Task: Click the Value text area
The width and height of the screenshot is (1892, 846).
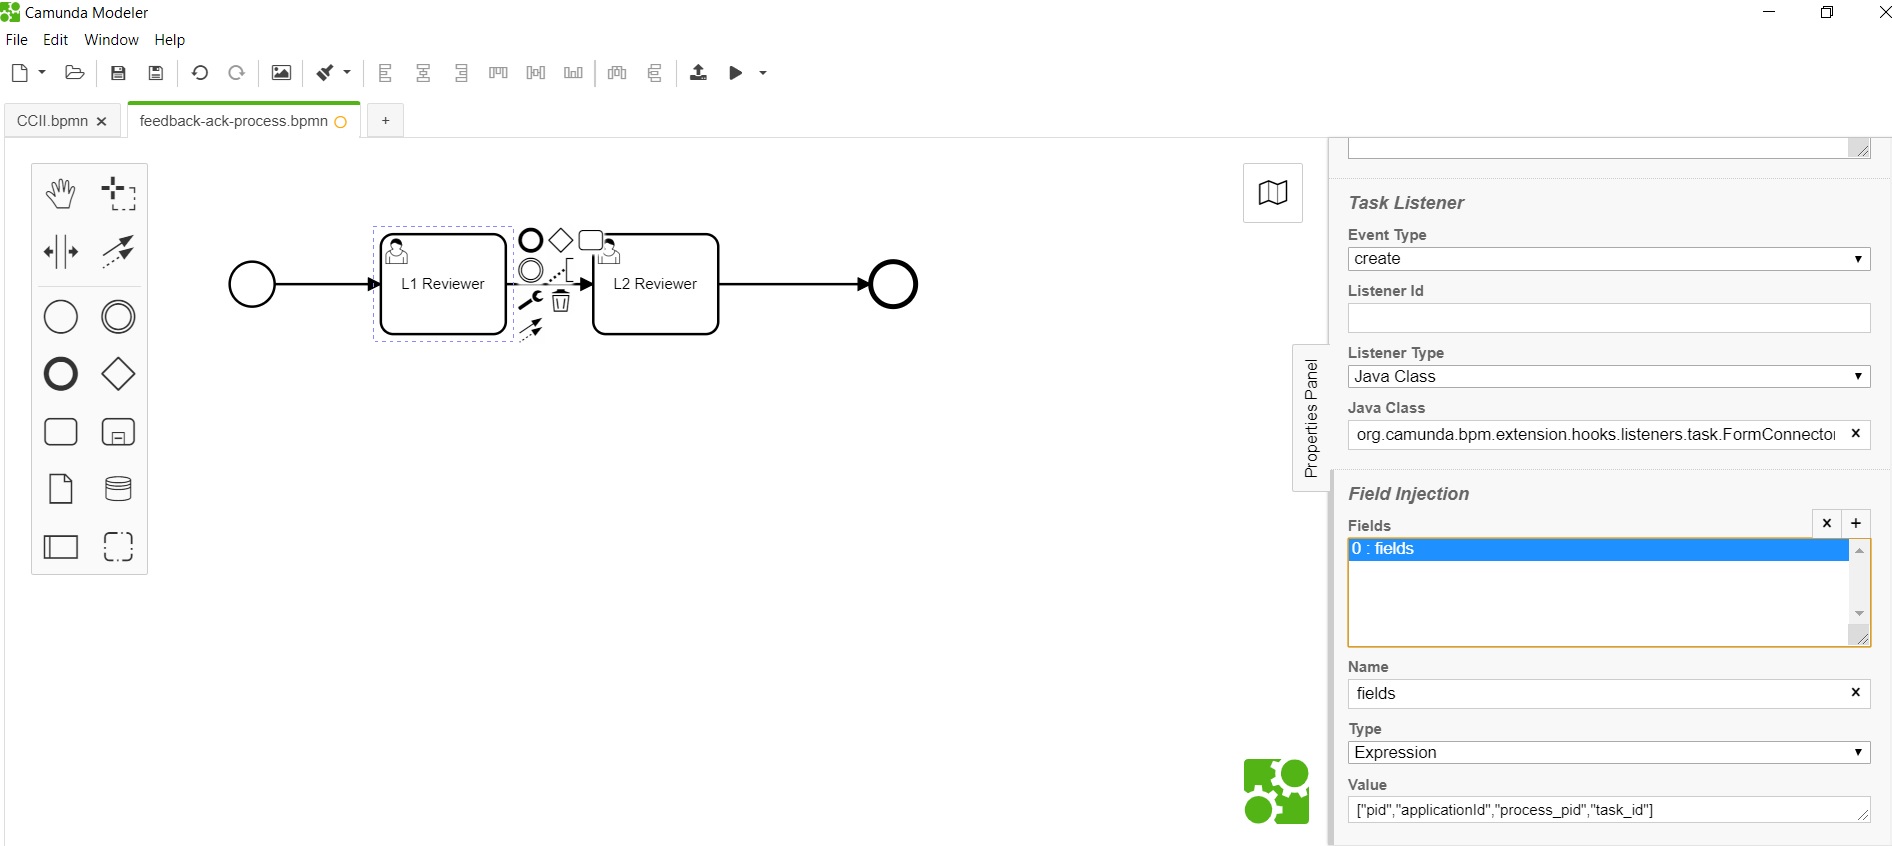Action: pyautogui.click(x=1609, y=810)
